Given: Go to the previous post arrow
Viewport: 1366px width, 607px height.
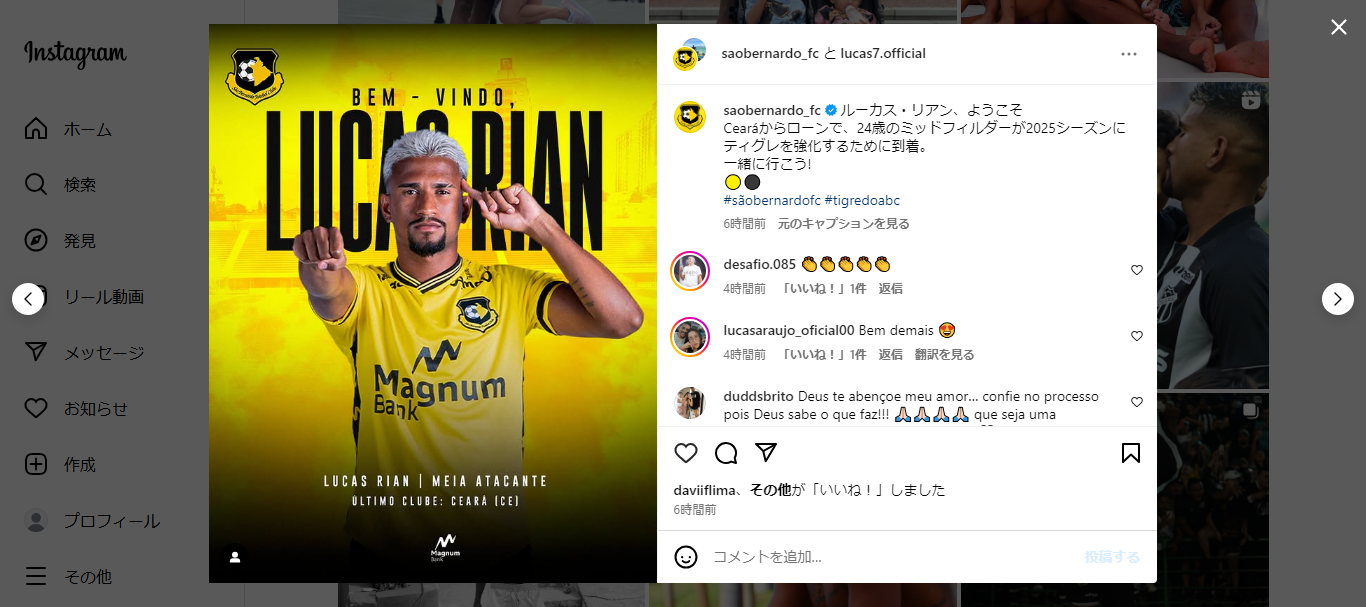Looking at the screenshot, I should (28, 299).
